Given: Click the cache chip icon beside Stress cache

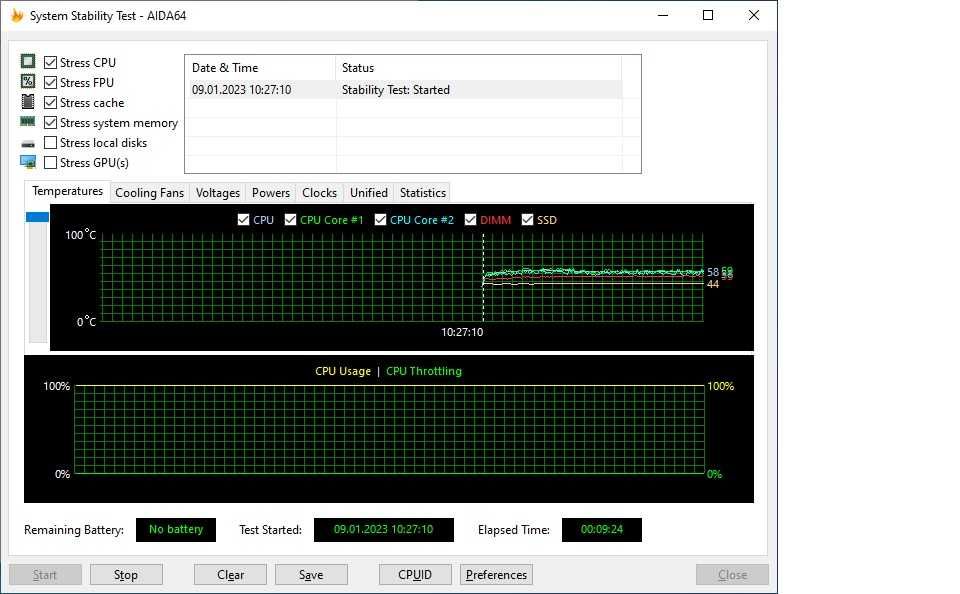Looking at the screenshot, I should coord(28,102).
